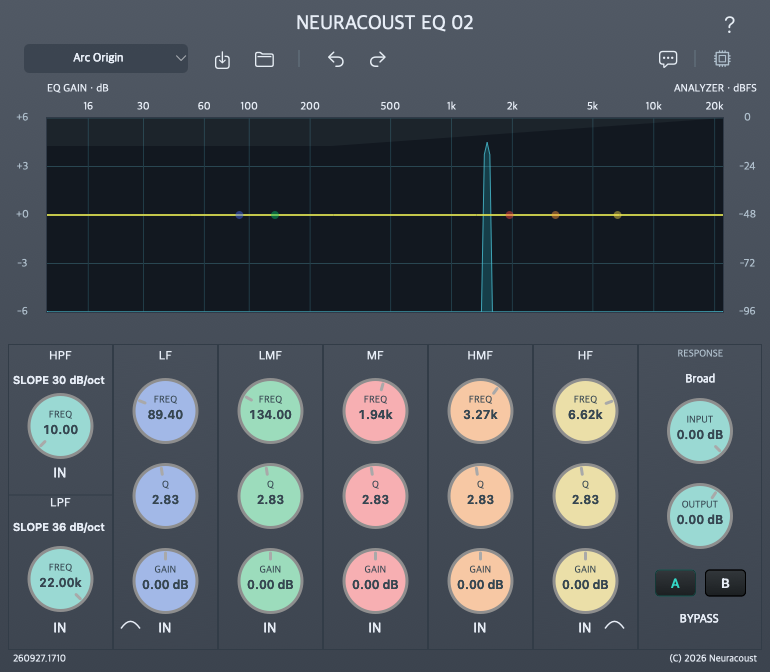The image size is (770, 672).
Task: Click the MF Q knob
Action: coord(375,496)
